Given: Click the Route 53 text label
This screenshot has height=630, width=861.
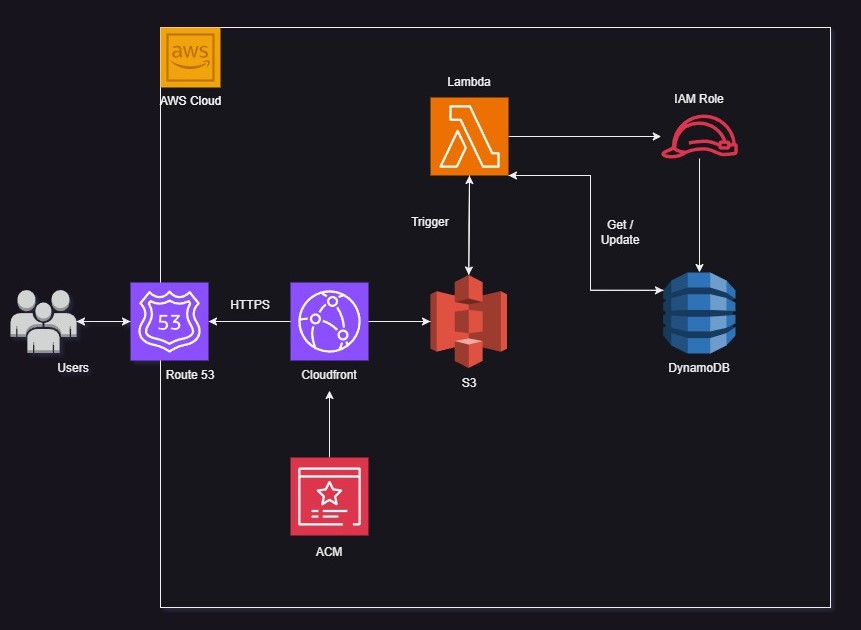Looking at the screenshot, I should pyautogui.click(x=190, y=375).
